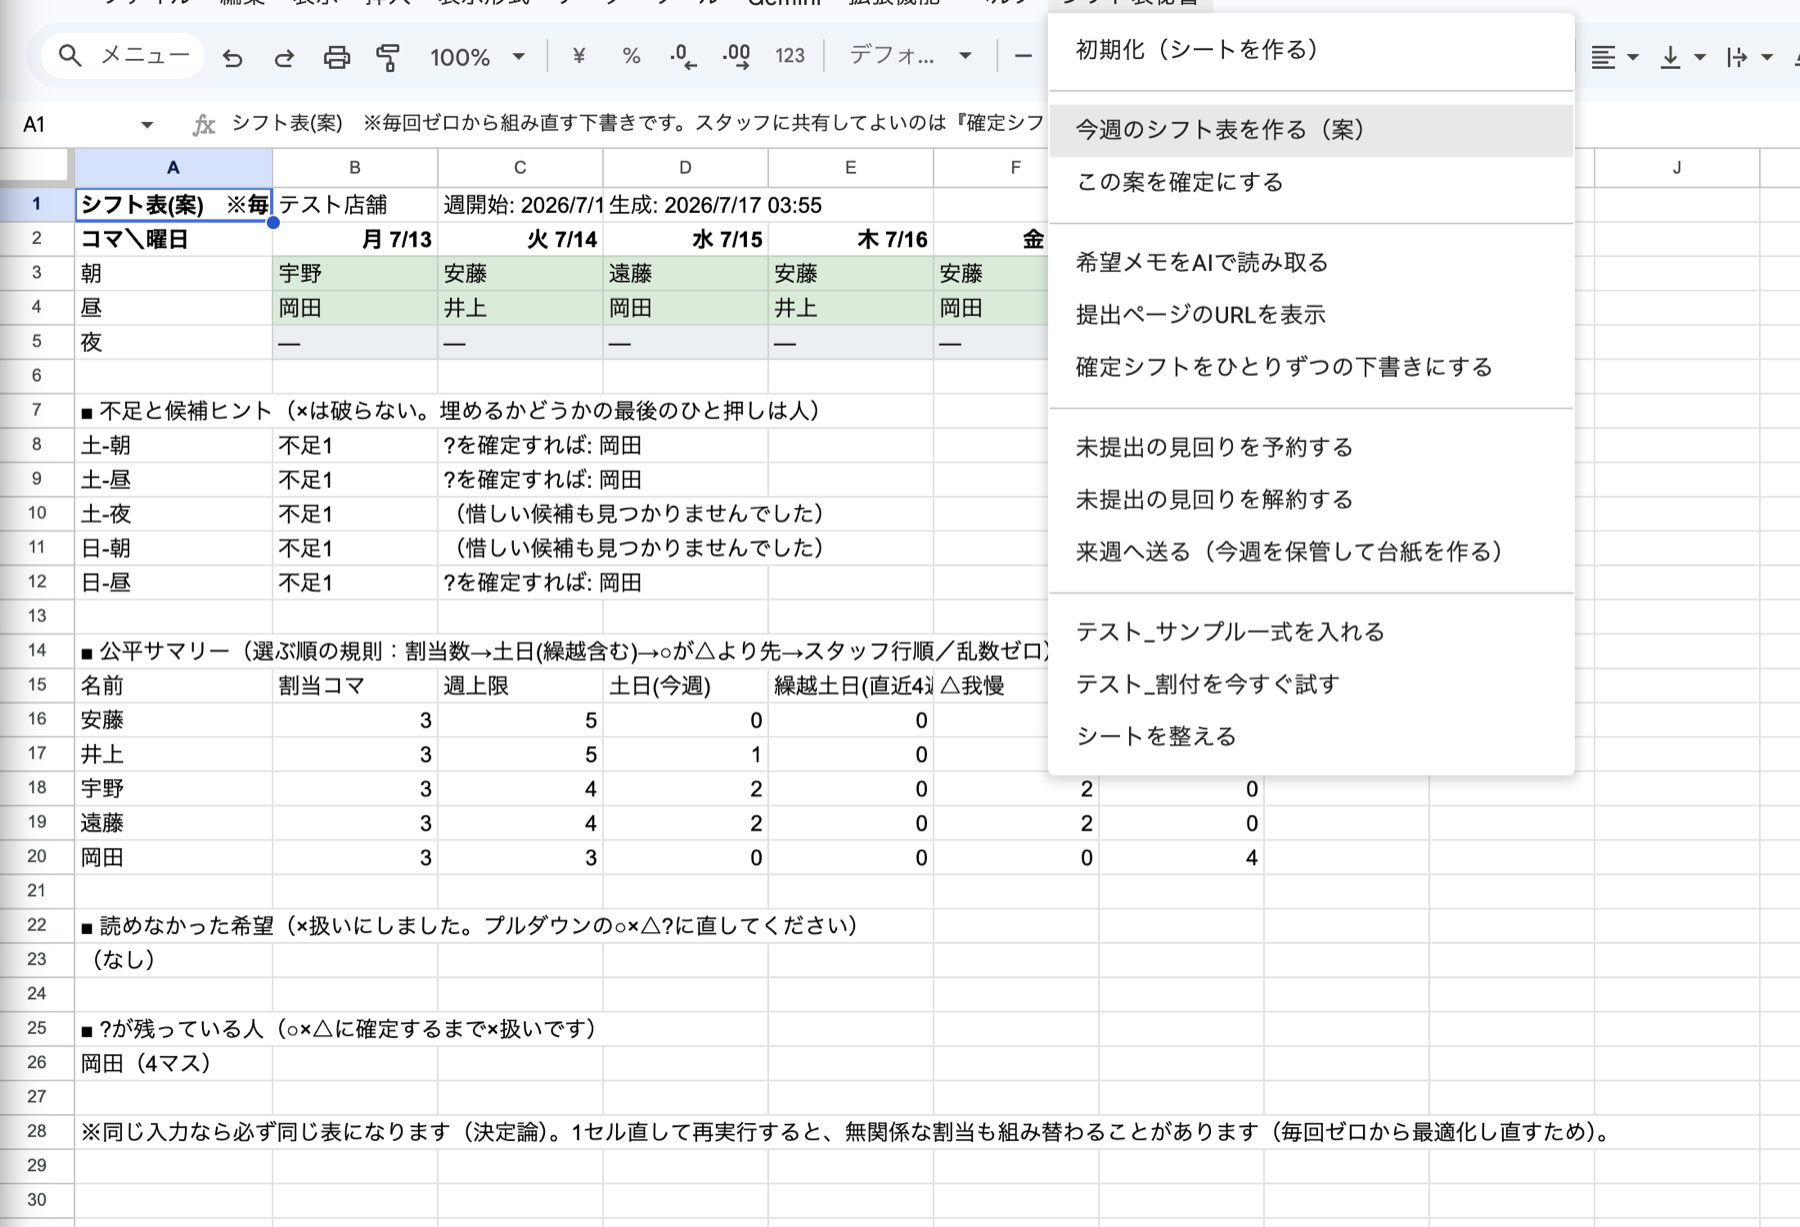Image resolution: width=1800 pixels, height=1227 pixels.
Task: Select column B header
Action: pyautogui.click(x=355, y=167)
